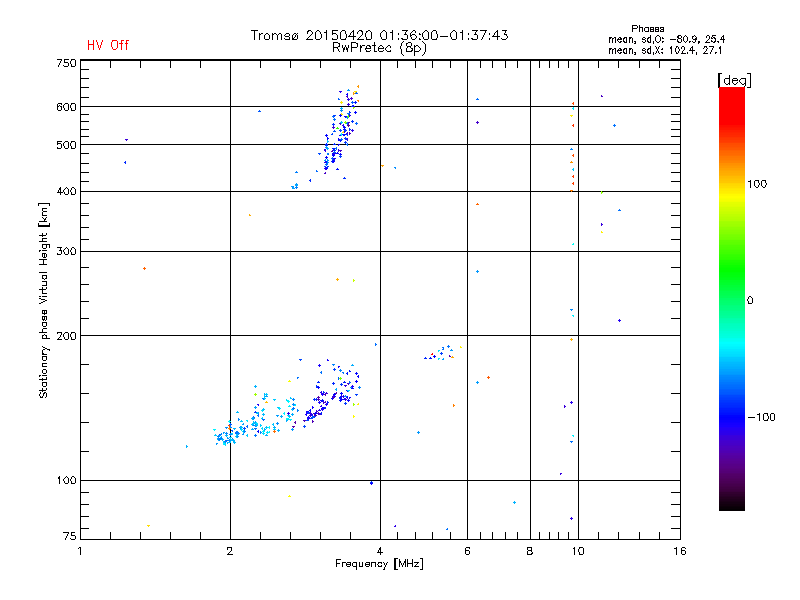Click the 'Stationary phase Virtual Height [km]' axis label

pos(44,301)
